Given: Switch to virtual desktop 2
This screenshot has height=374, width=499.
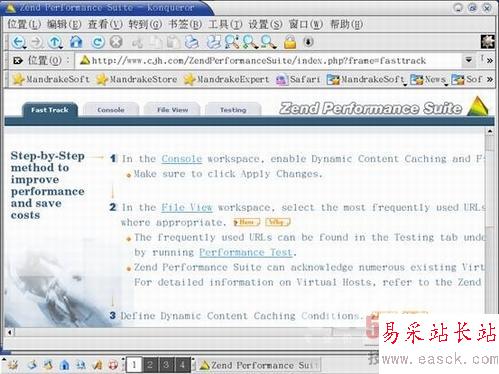Looking at the screenshot, I should click(x=150, y=365).
